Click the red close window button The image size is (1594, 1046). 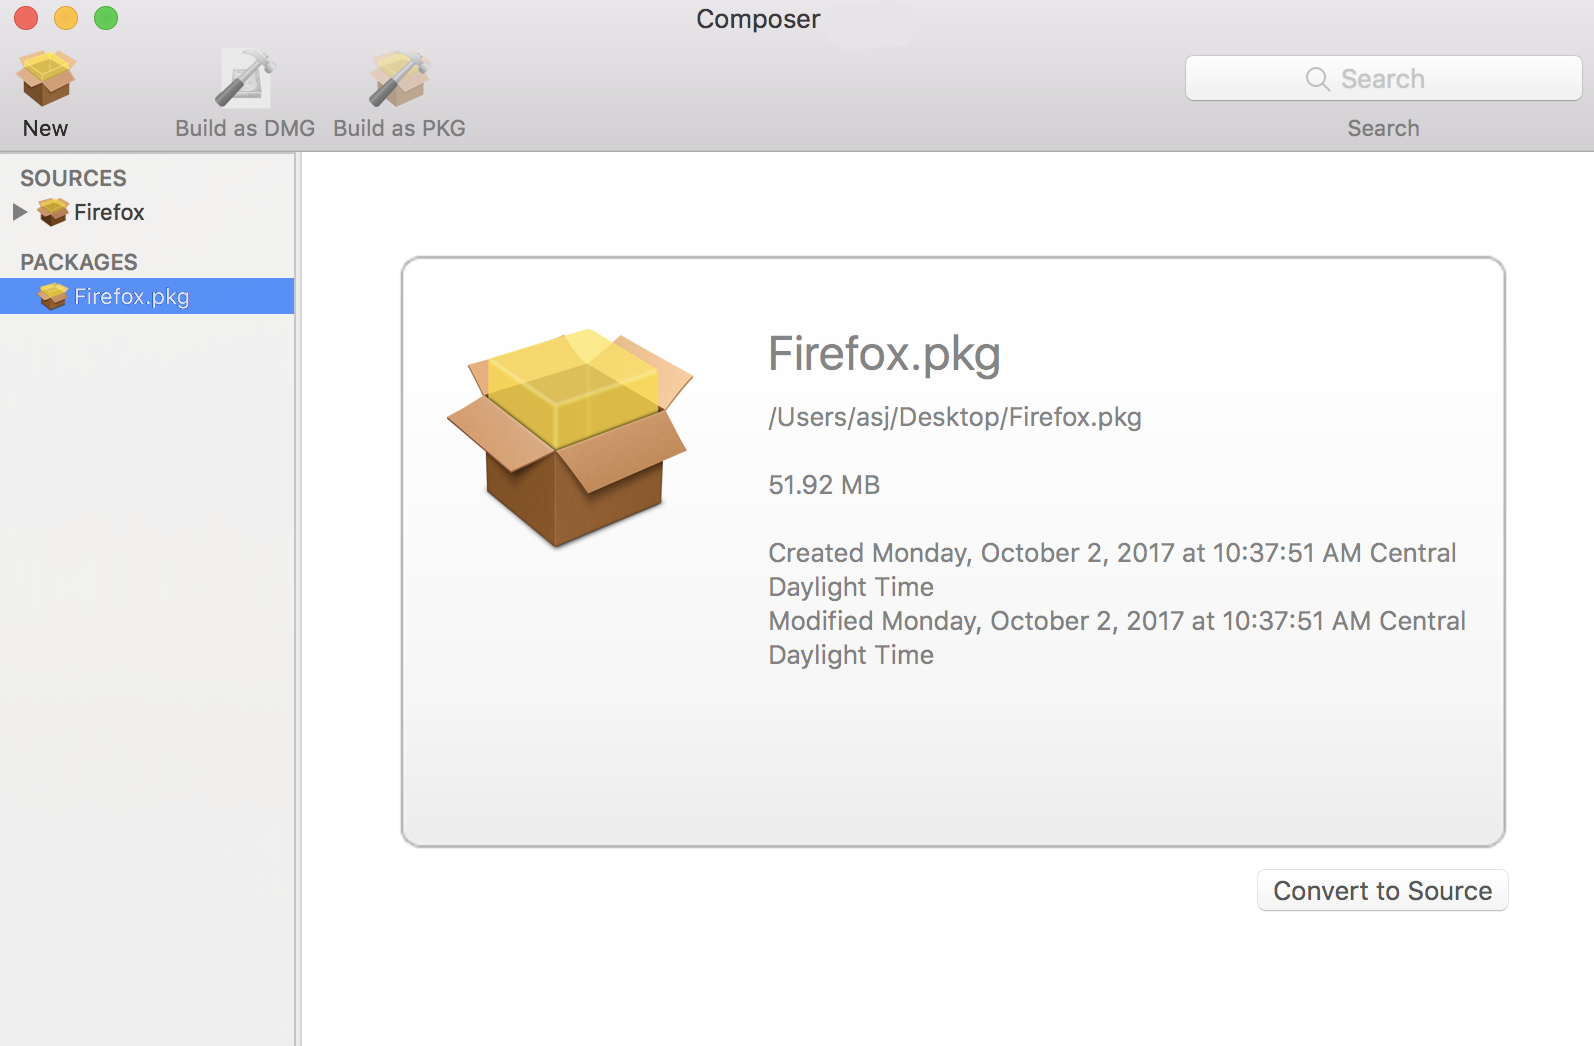(26, 18)
